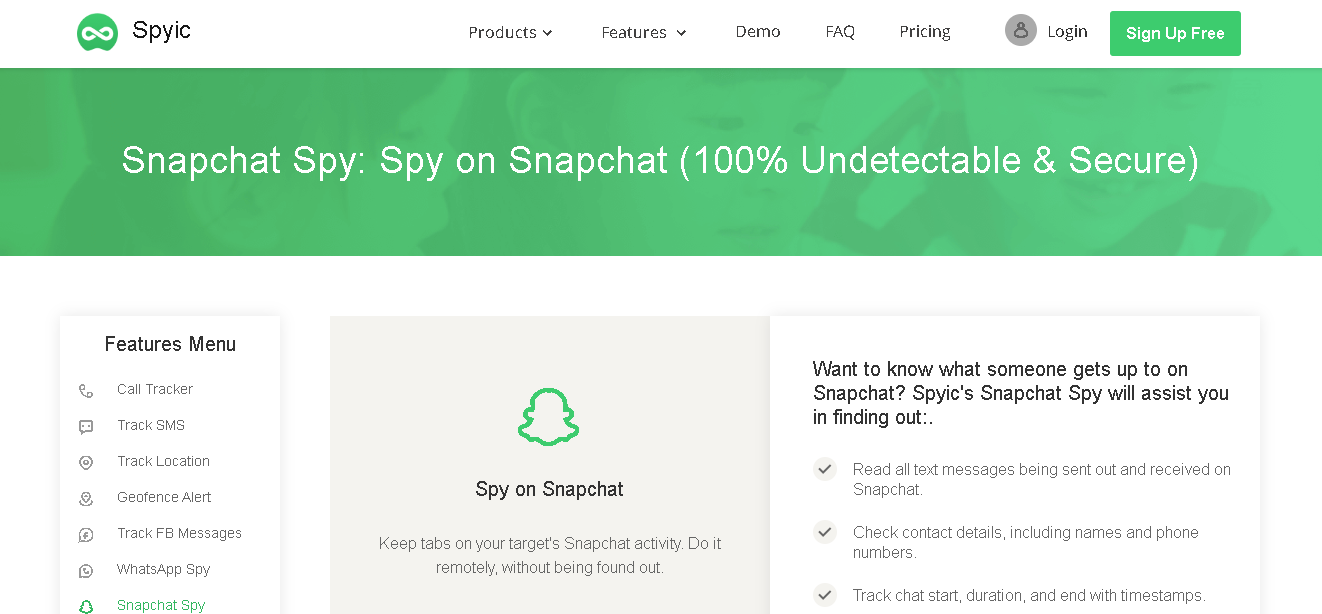The width and height of the screenshot is (1322, 614).
Task: Click the Login link
Action: [1067, 32]
